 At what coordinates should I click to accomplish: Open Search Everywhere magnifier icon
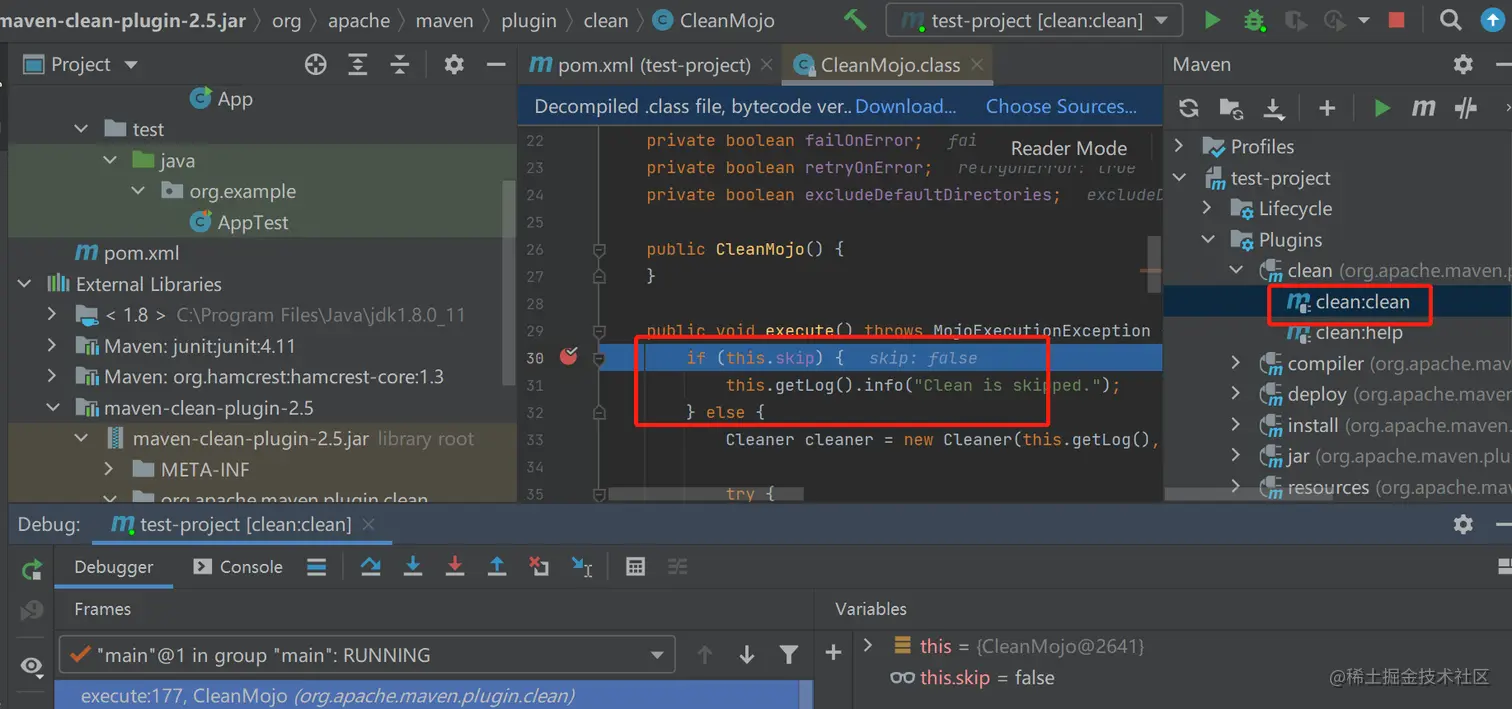tap(1450, 20)
